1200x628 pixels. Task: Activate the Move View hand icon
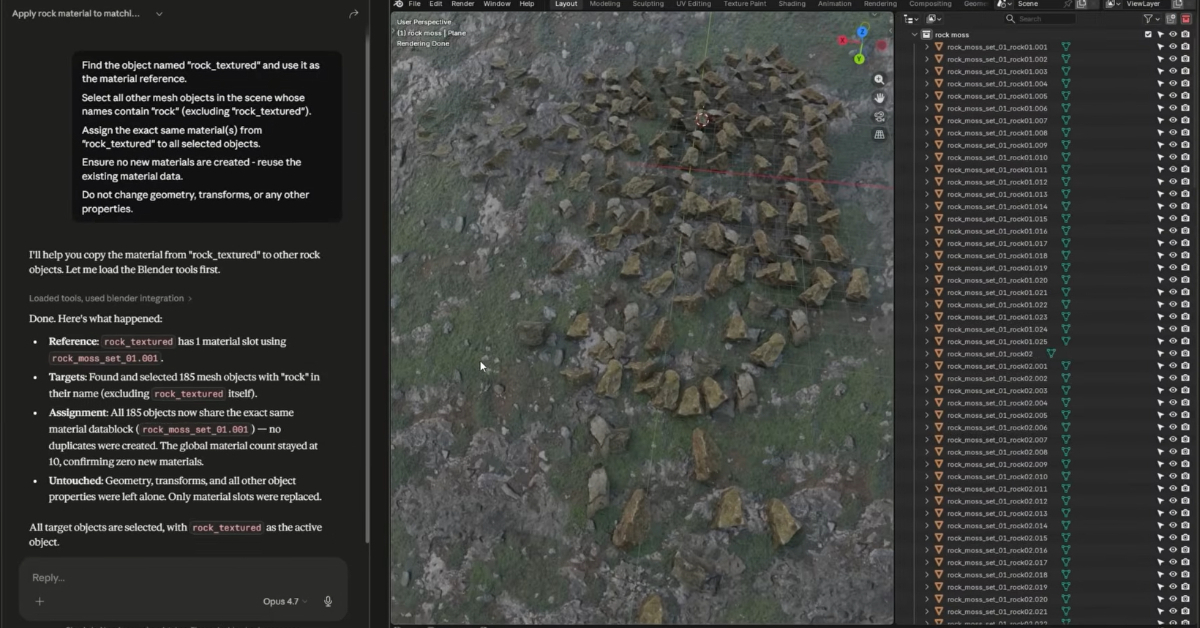click(x=879, y=98)
